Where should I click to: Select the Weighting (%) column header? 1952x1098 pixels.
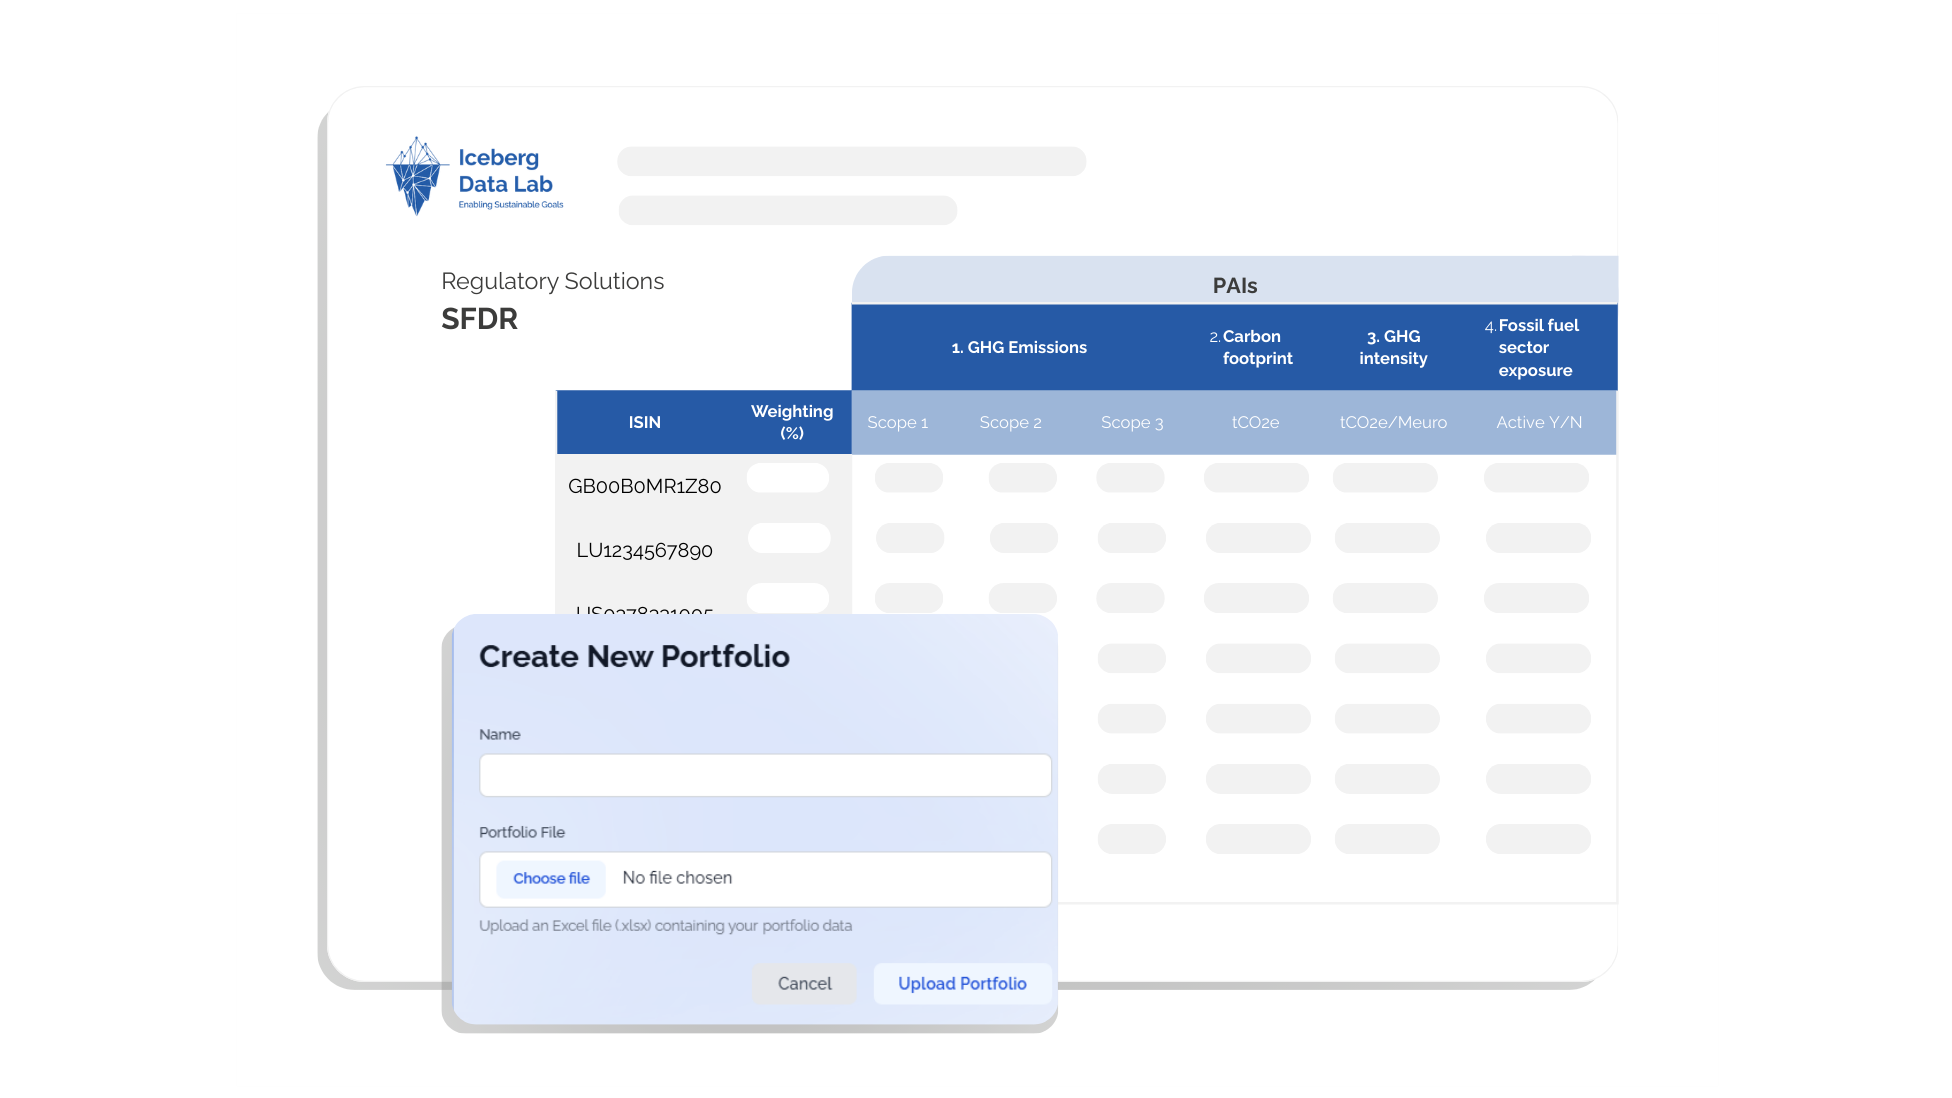pos(791,422)
